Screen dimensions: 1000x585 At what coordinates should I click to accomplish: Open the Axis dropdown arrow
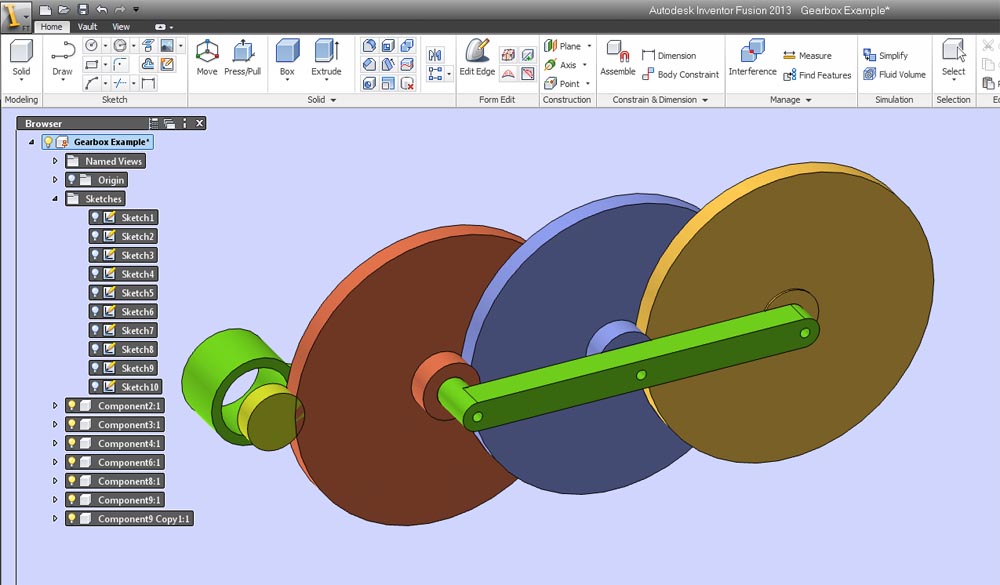[x=585, y=64]
